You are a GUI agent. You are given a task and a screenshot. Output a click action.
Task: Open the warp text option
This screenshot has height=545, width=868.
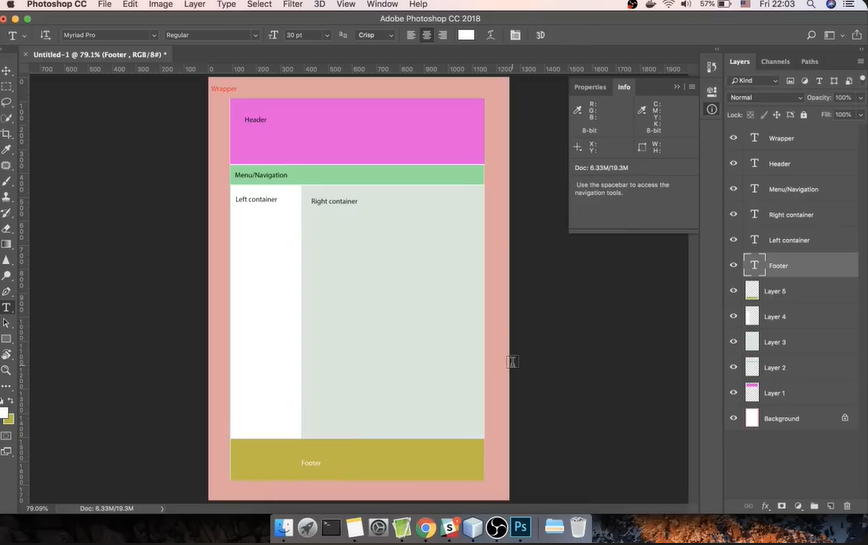tap(490, 35)
